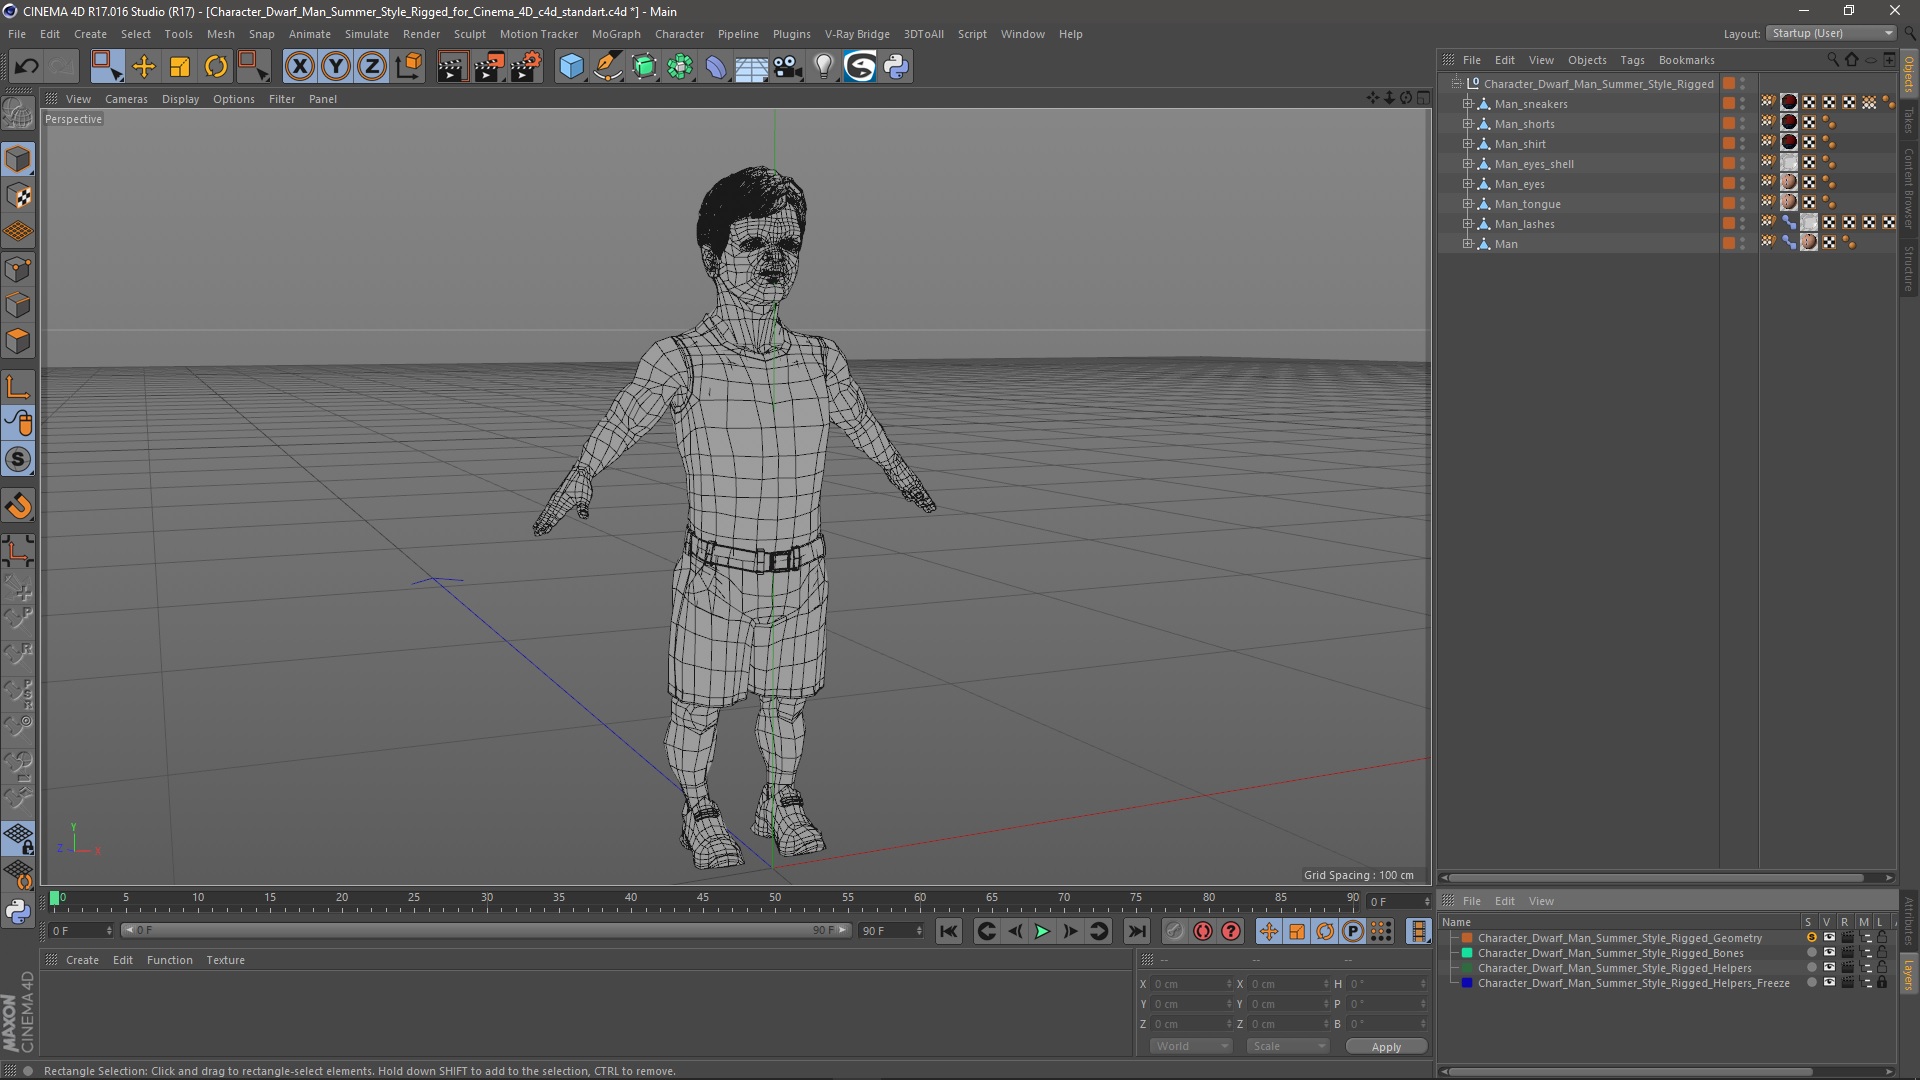
Task: Open the Character menu
Action: point(679,34)
